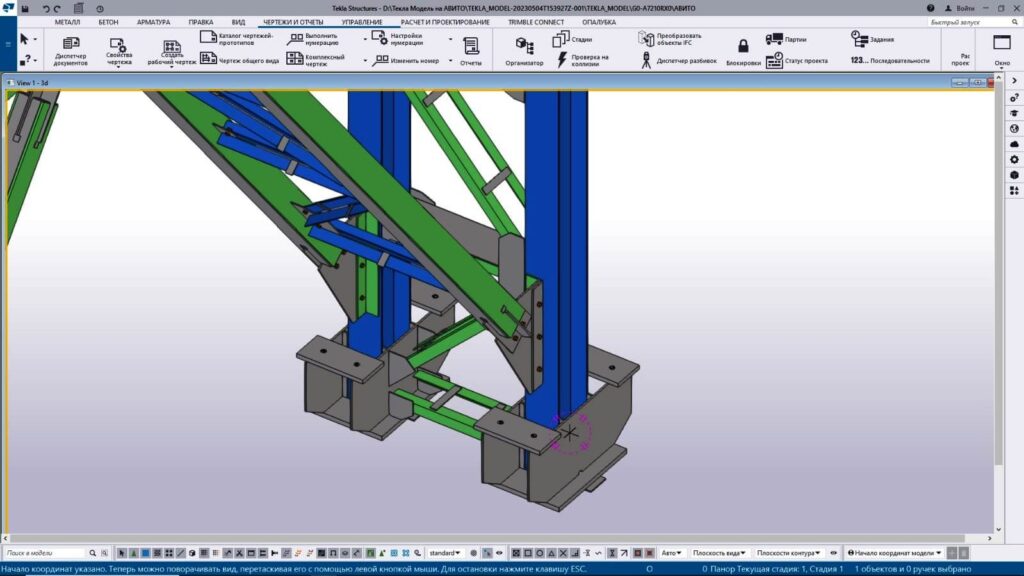
Task: Click the save icon in title bar
Action: pyautogui.click(x=25, y=8)
